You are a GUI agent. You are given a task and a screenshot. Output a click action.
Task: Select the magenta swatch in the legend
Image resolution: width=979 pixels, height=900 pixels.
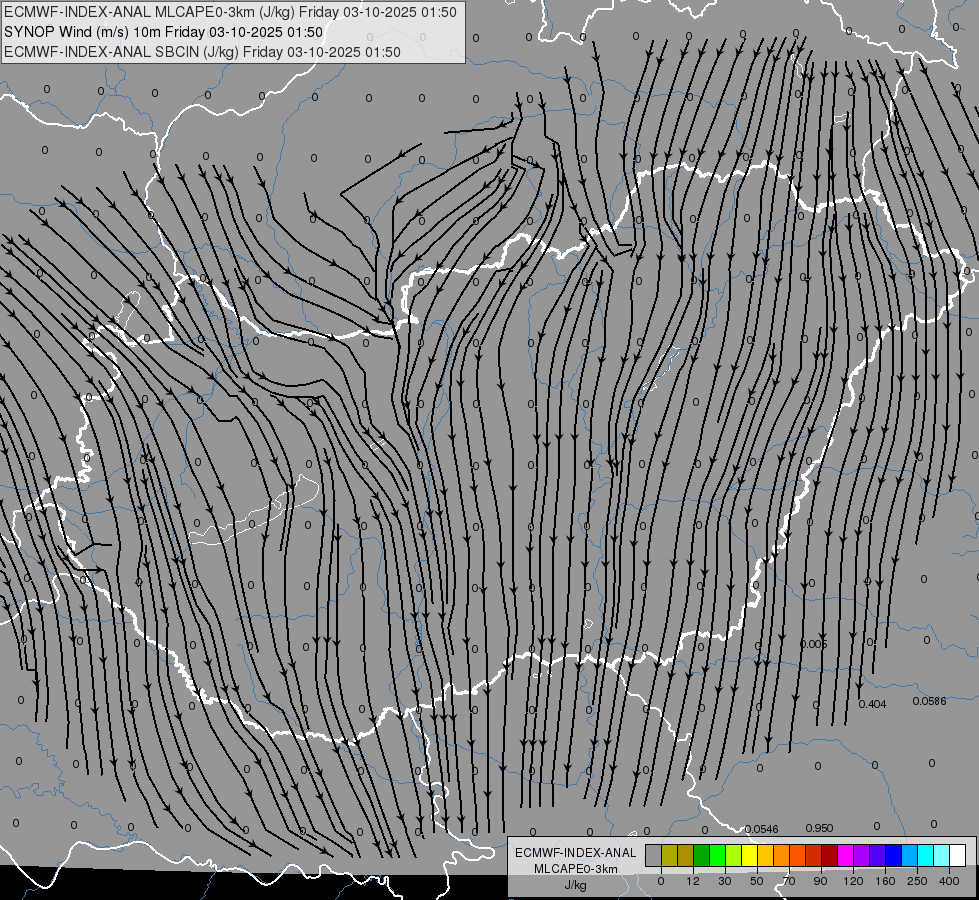tap(845, 855)
